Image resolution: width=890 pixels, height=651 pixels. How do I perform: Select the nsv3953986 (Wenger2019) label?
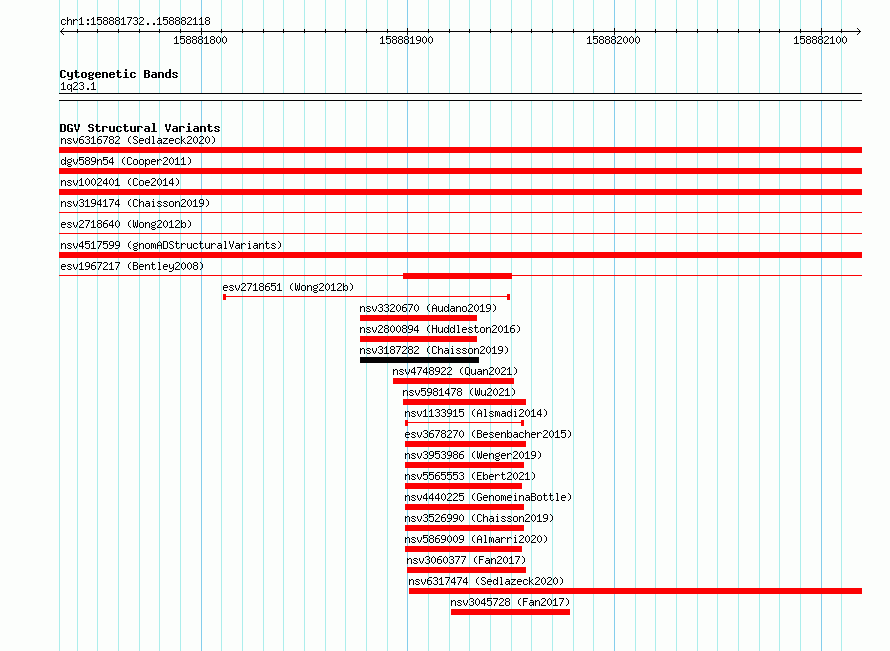tap(473, 455)
